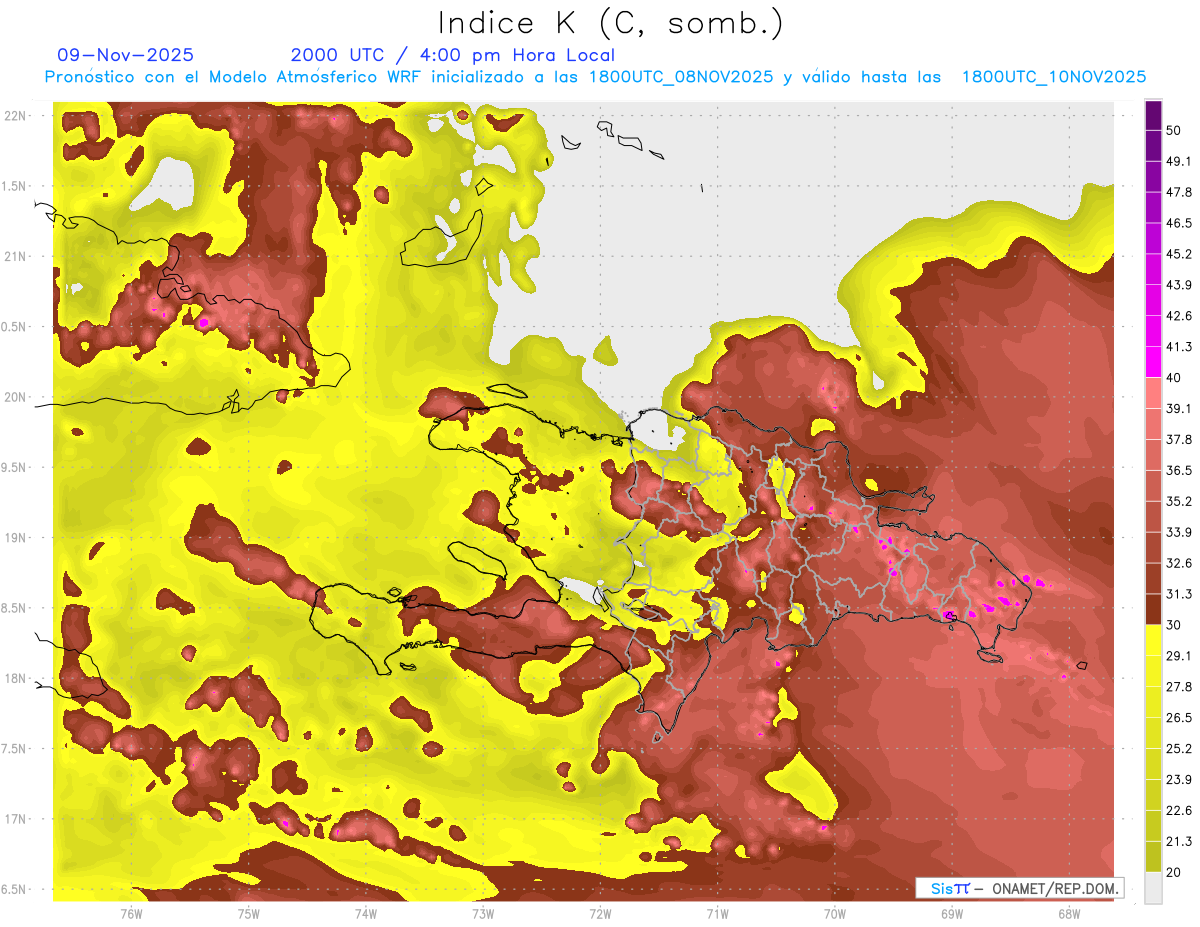The height and width of the screenshot is (927, 1200).
Task: Click the colorbar value "49.1"
Action: pyautogui.click(x=1179, y=161)
